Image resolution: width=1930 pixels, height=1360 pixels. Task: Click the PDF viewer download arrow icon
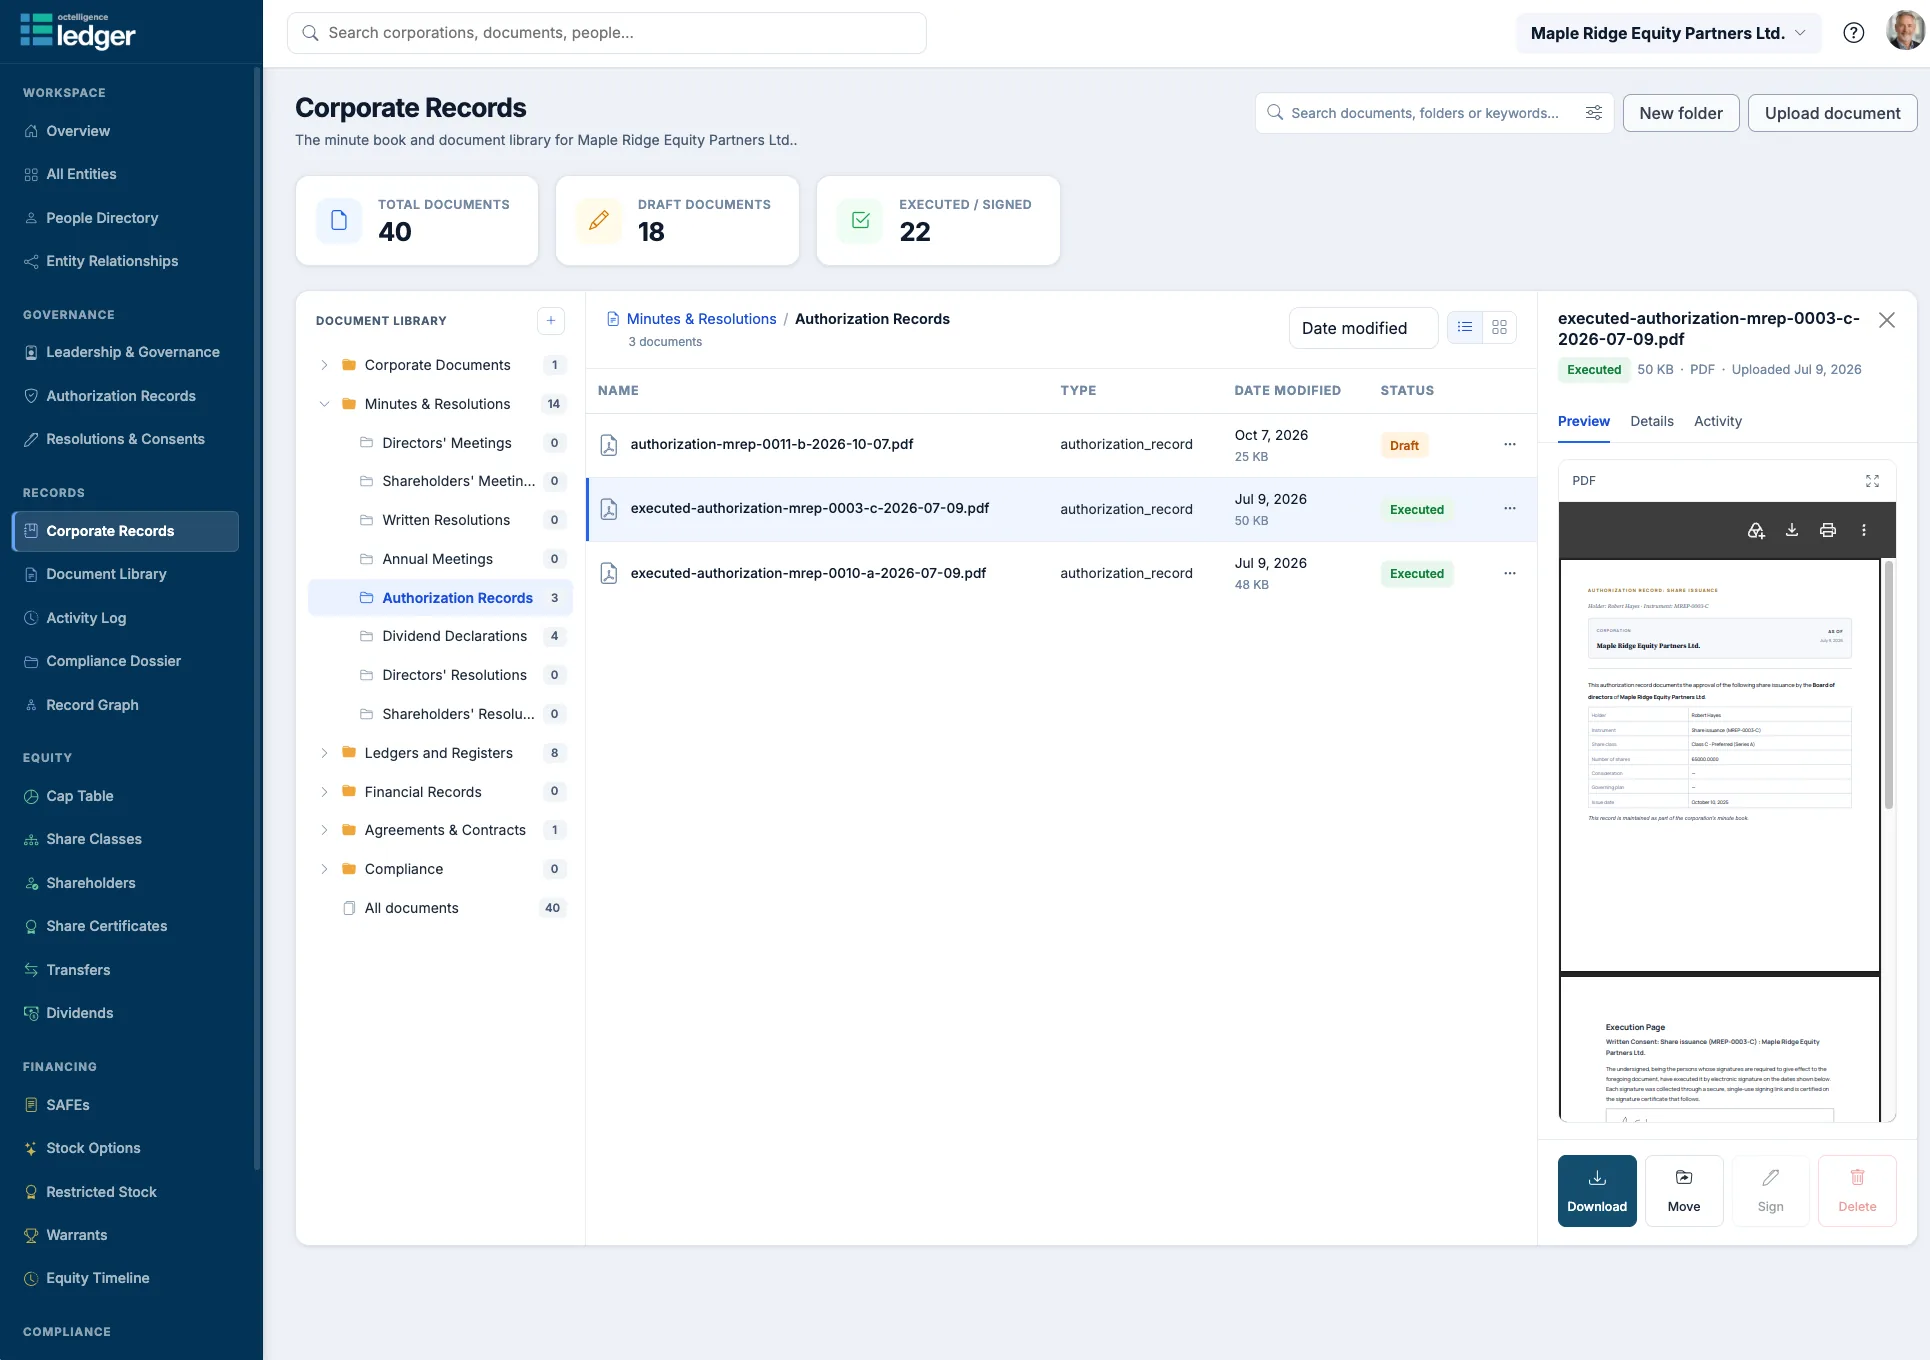pyautogui.click(x=1792, y=530)
